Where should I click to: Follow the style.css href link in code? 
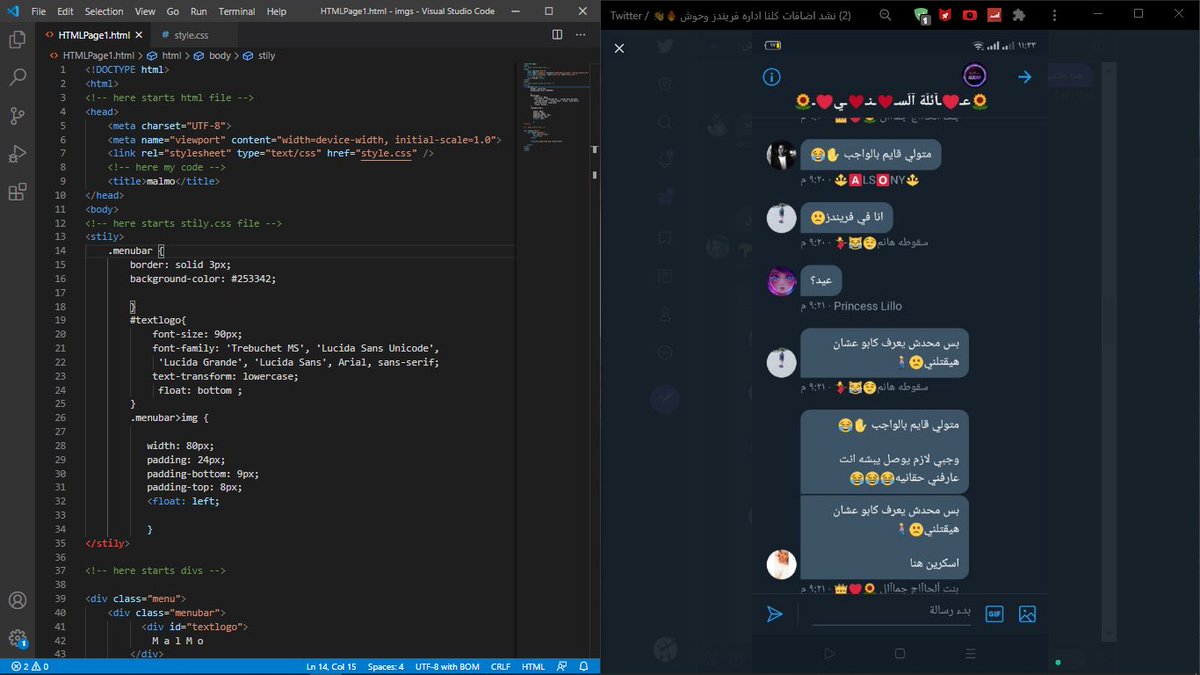pyautogui.click(x=387, y=153)
